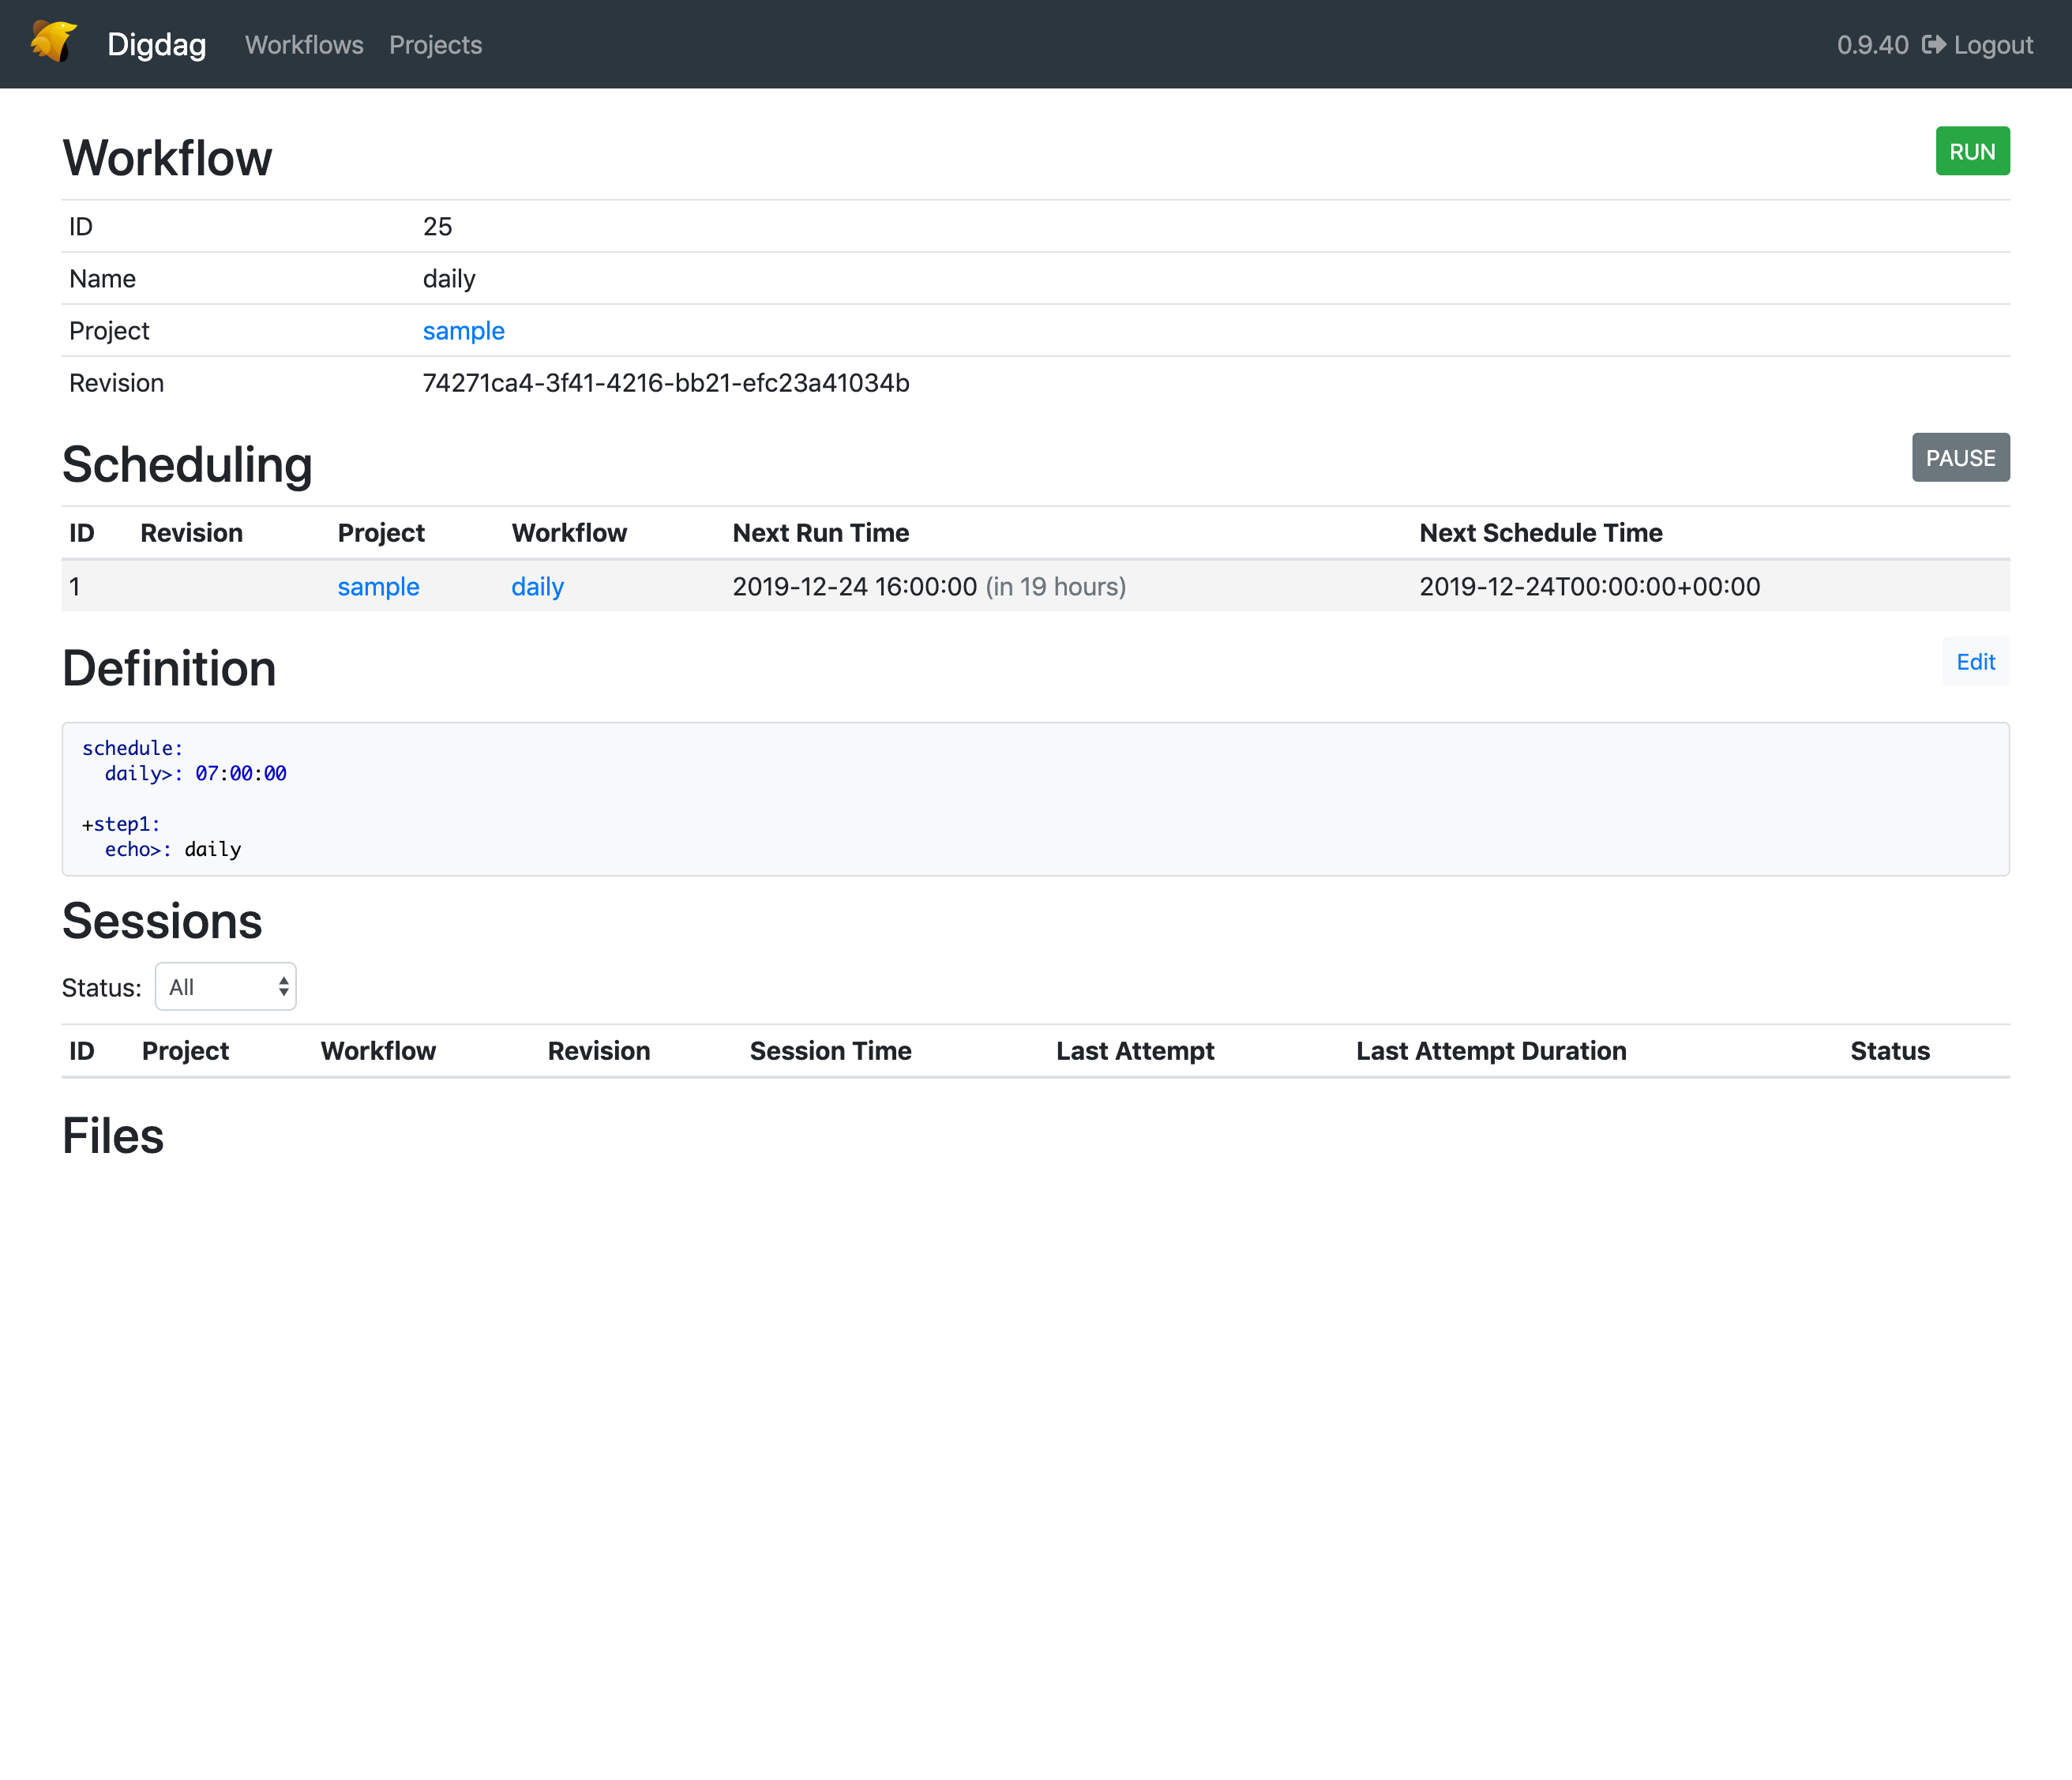
Task: Click the Last Attempt Duration column header
Action: point(1491,1051)
